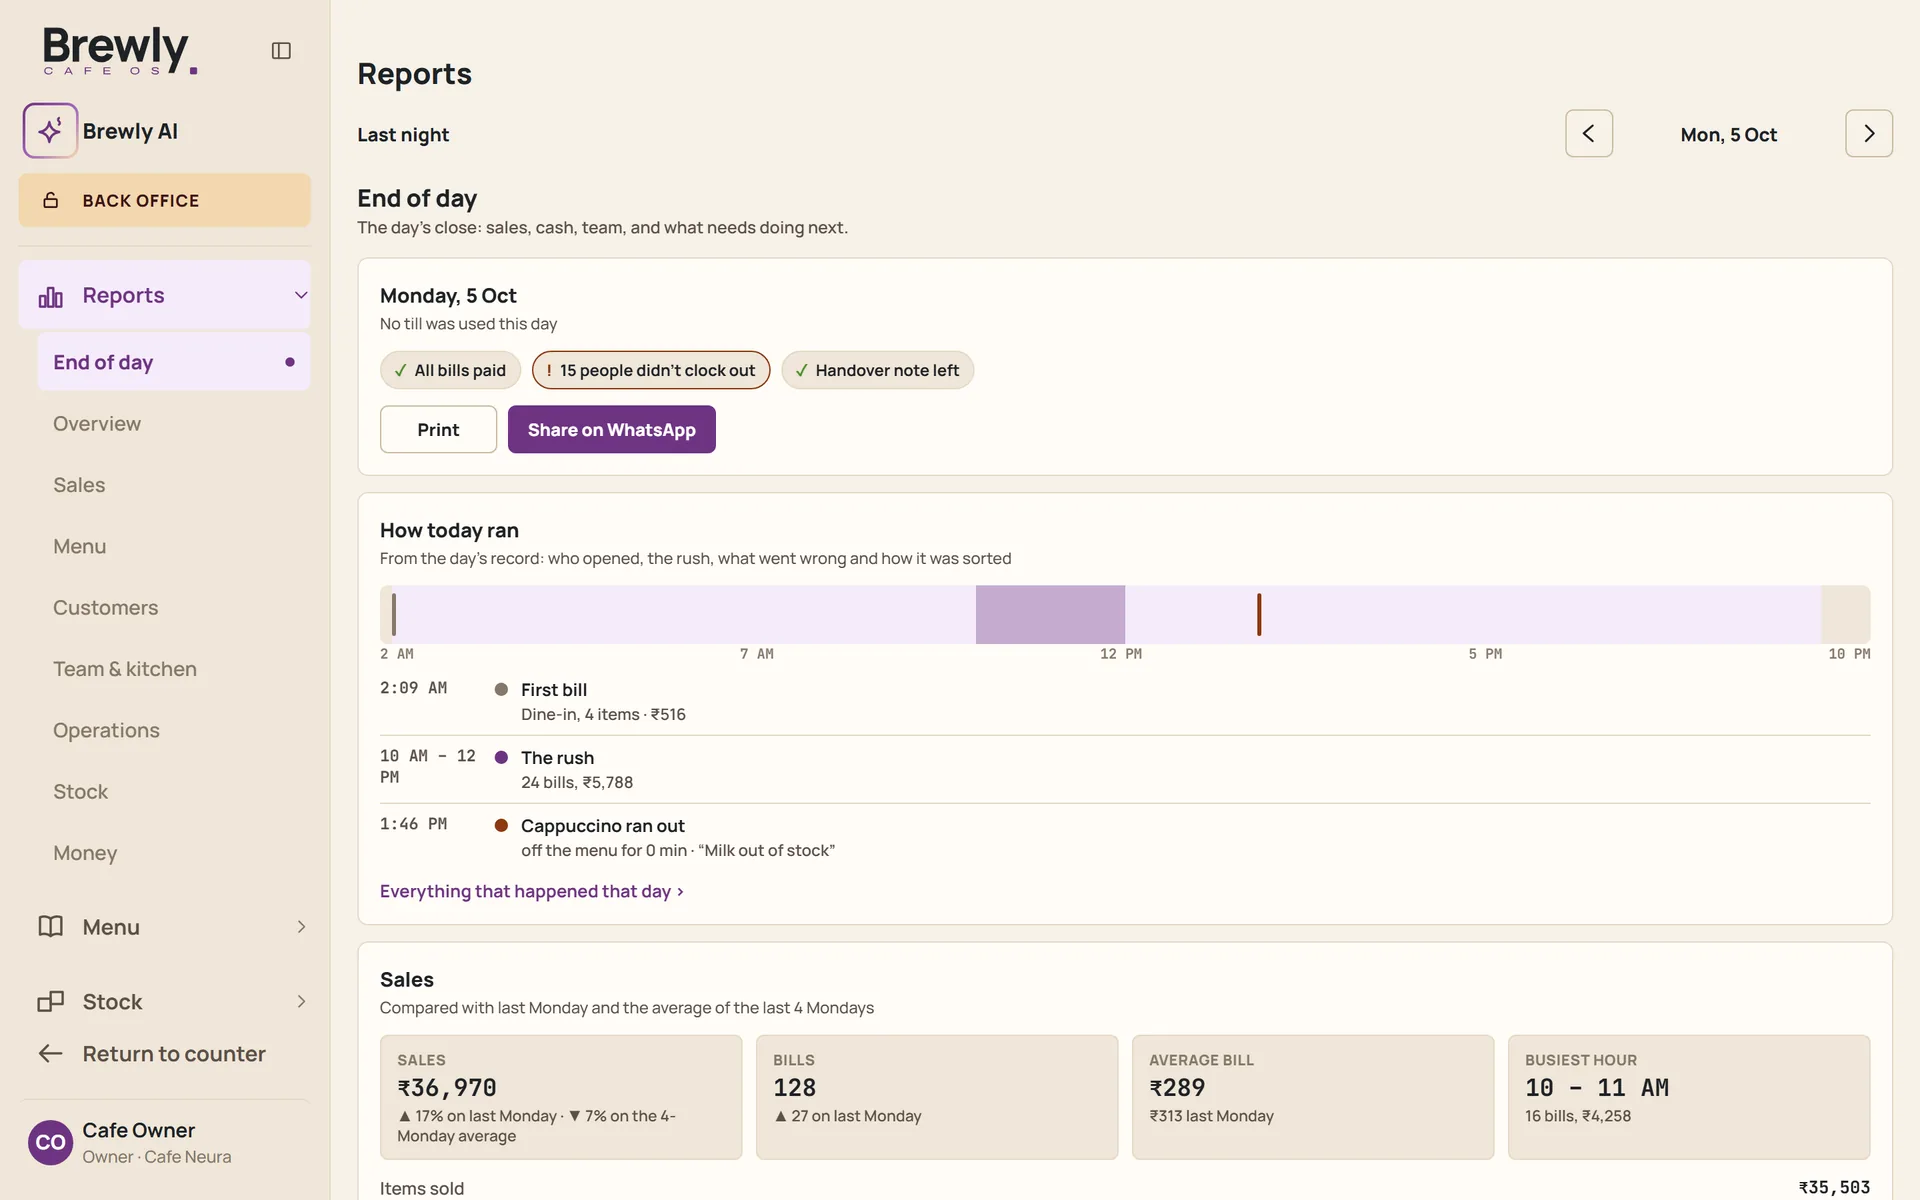Click the Menu book icon in sidebar
The height and width of the screenshot is (1200, 1920).
click(x=50, y=927)
